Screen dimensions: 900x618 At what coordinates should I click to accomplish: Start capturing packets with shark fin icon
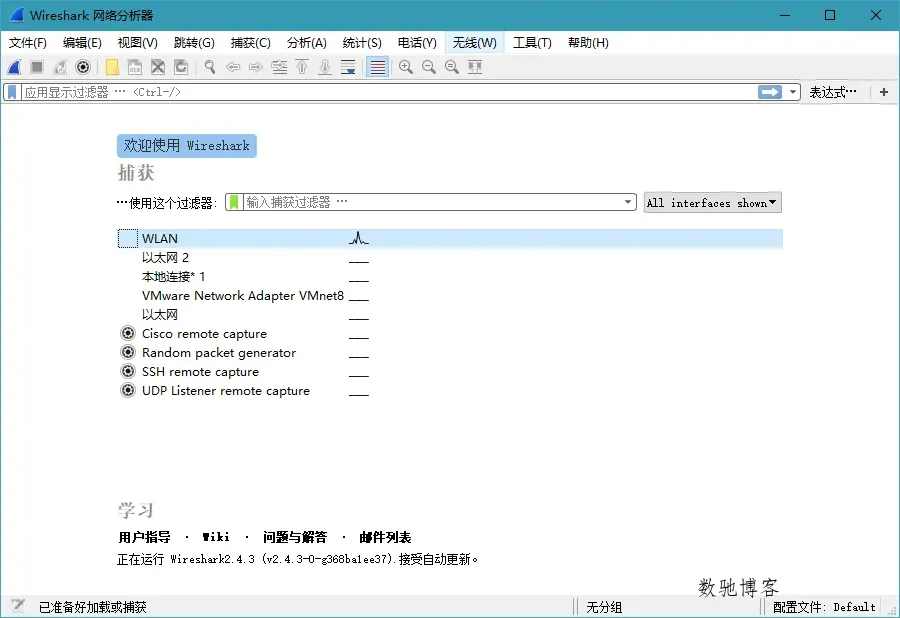pos(14,67)
